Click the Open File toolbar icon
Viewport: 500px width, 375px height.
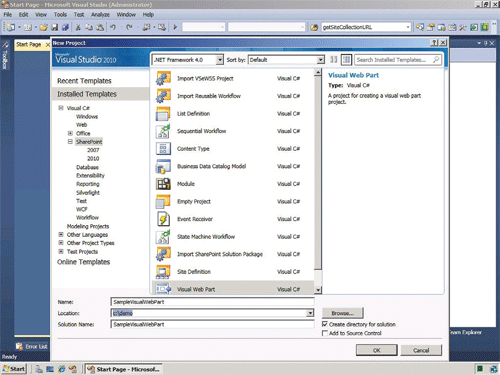pos(43,27)
